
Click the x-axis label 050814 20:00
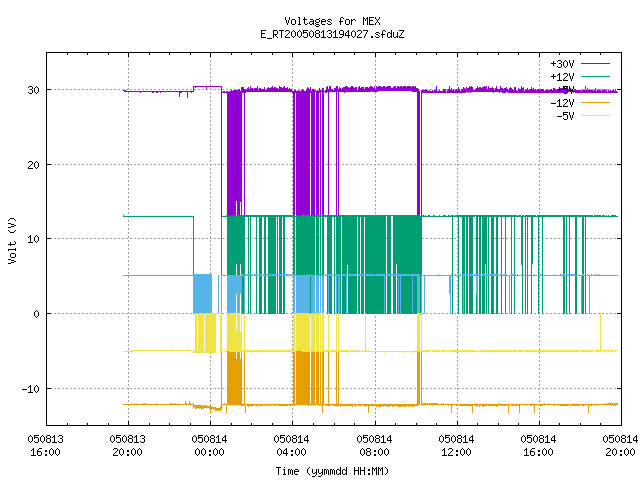coord(620,446)
